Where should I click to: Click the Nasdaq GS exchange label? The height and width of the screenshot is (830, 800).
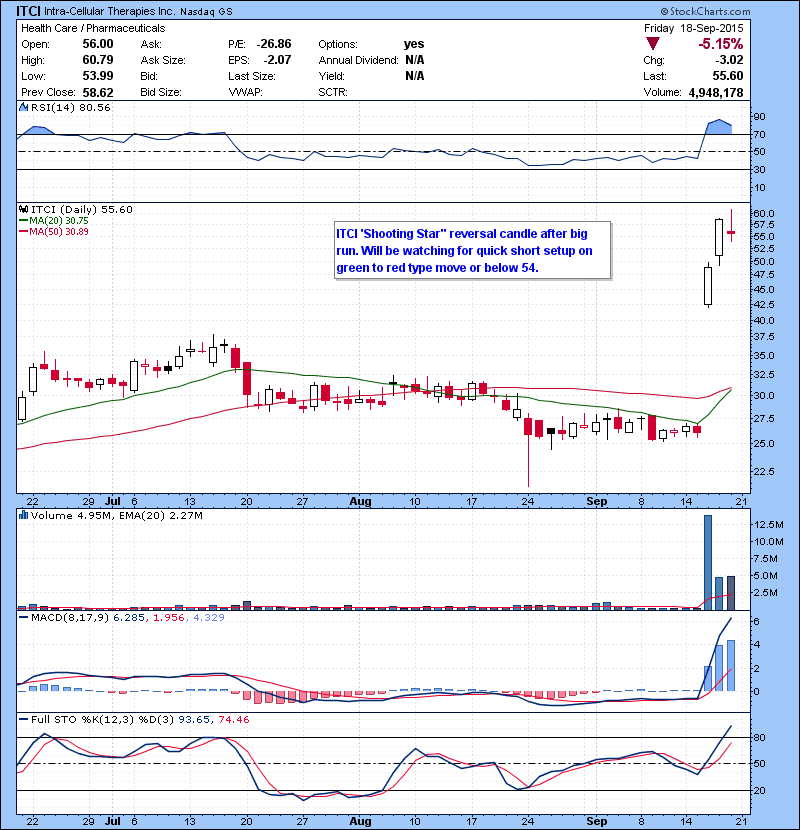coord(206,12)
